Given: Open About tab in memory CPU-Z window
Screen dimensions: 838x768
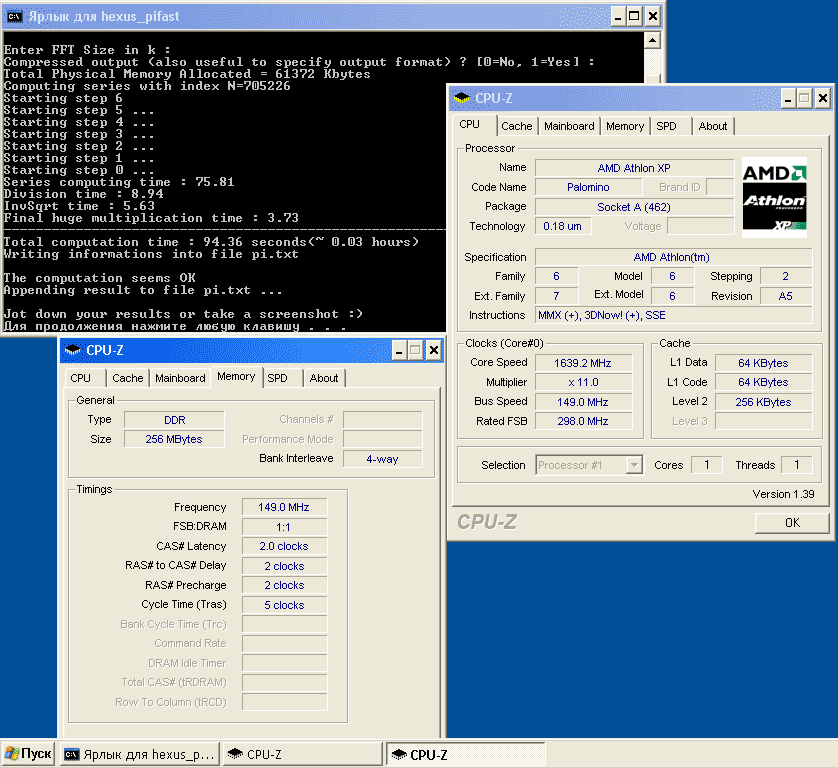Looking at the screenshot, I should [x=324, y=378].
